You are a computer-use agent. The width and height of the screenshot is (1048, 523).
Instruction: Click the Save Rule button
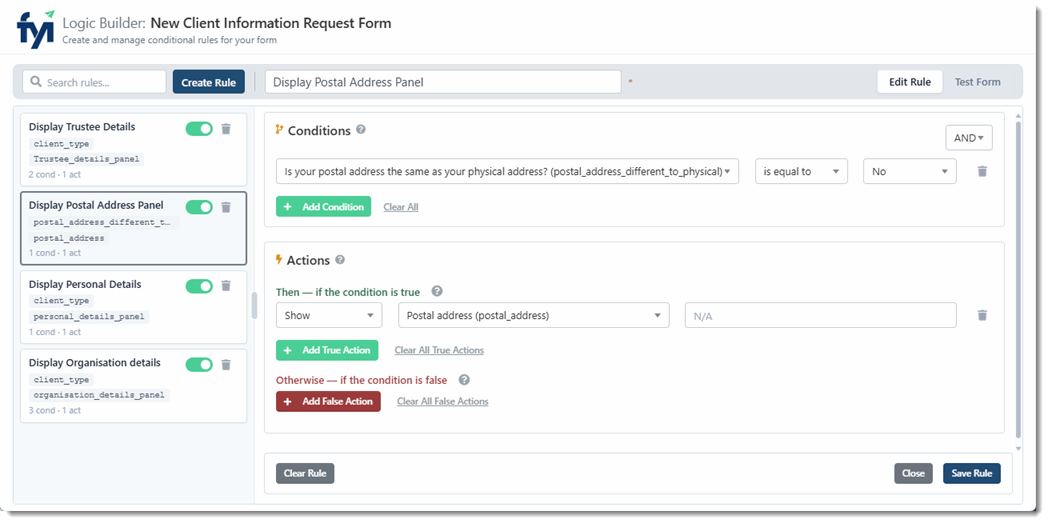coord(972,473)
